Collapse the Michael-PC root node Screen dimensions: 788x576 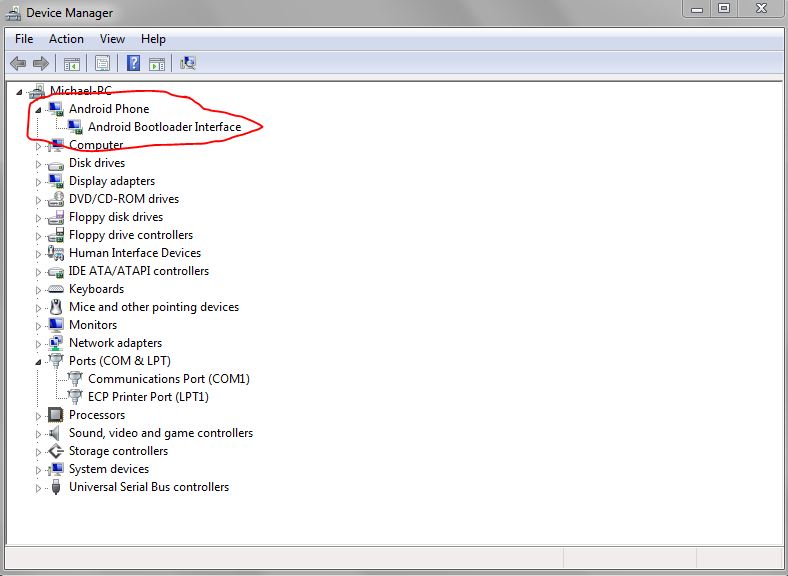pyautogui.click(x=19, y=92)
